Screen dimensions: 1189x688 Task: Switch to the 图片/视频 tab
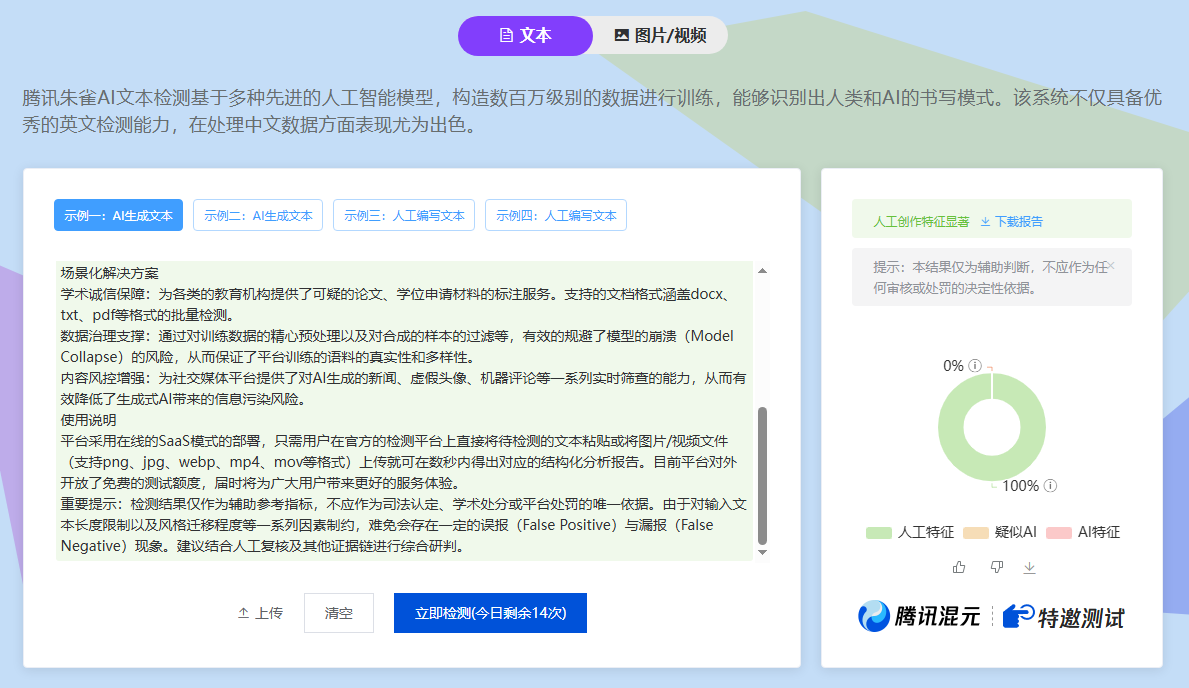tap(660, 35)
